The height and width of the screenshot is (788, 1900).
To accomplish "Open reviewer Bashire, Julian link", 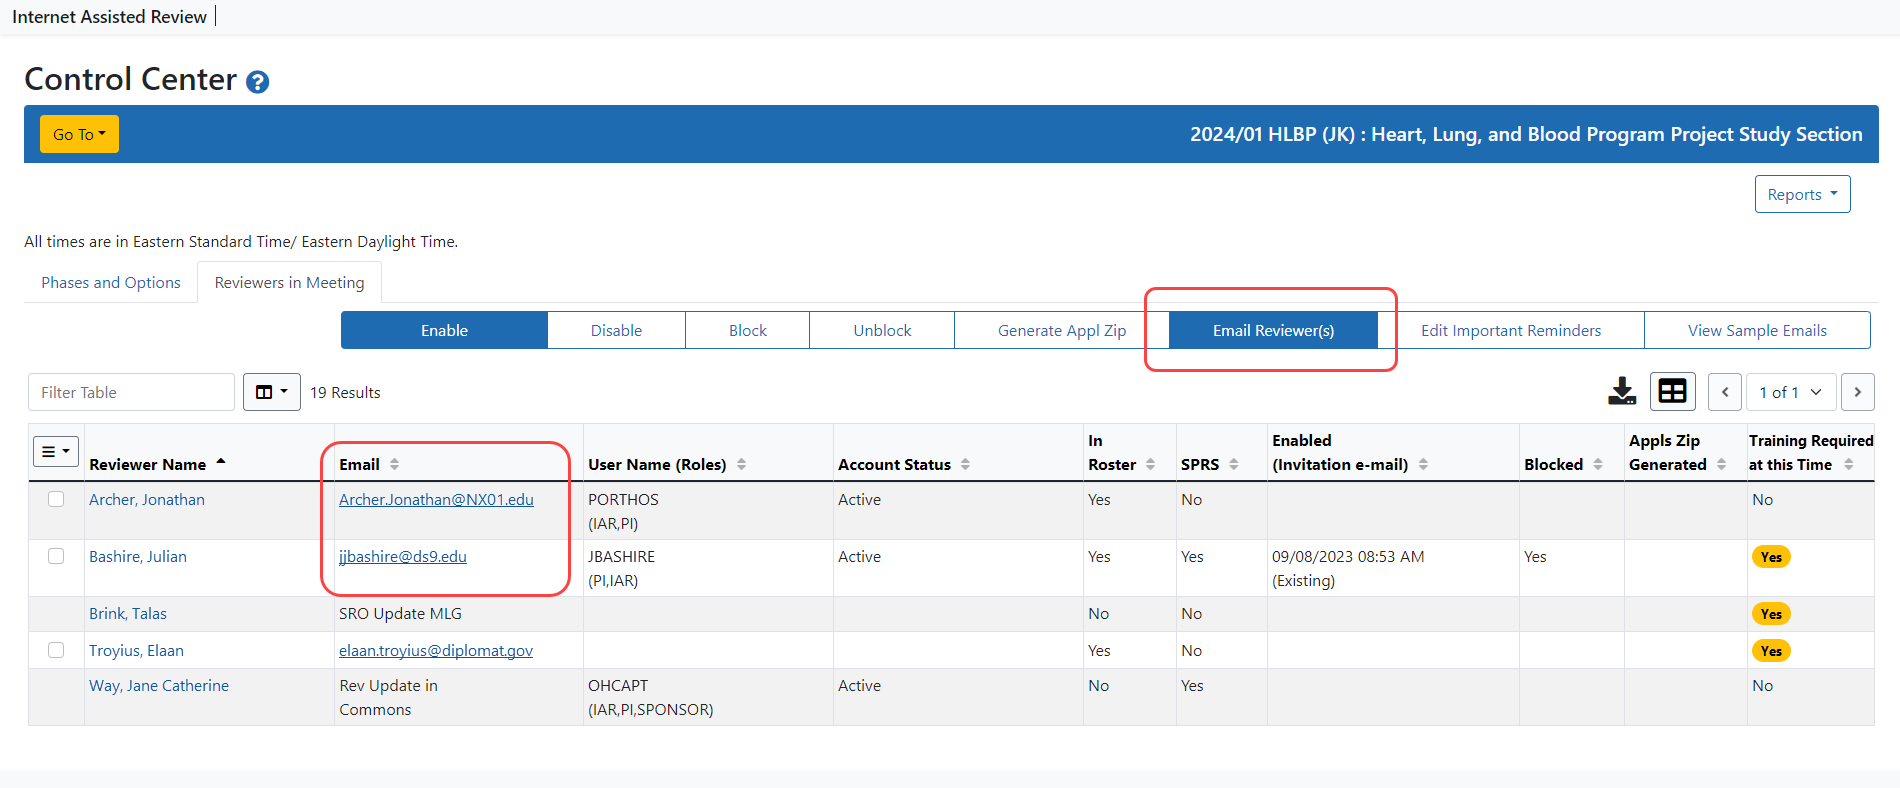I will tap(138, 556).
